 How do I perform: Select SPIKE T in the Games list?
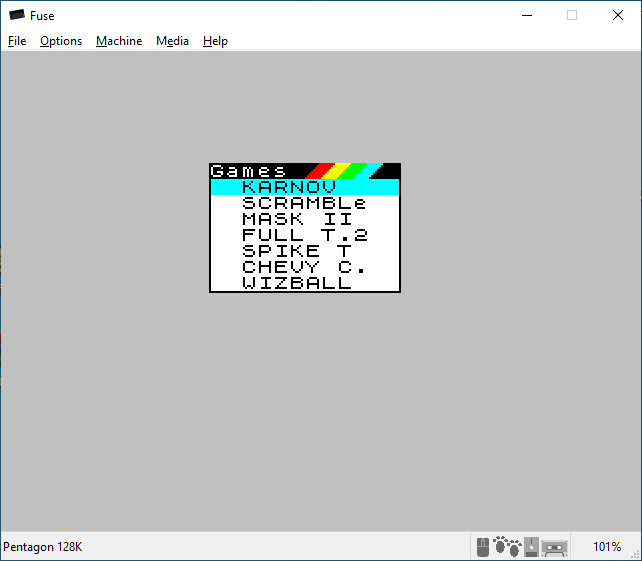[x=305, y=251]
